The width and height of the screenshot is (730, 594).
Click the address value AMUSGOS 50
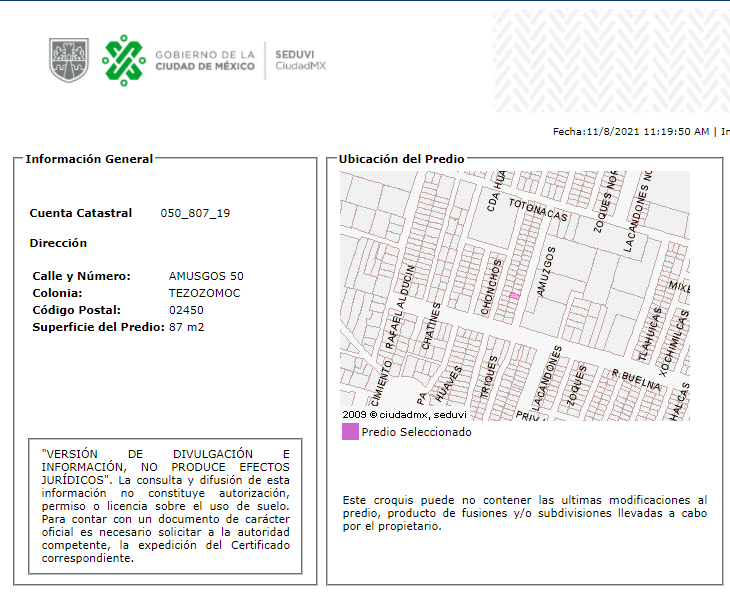206,276
